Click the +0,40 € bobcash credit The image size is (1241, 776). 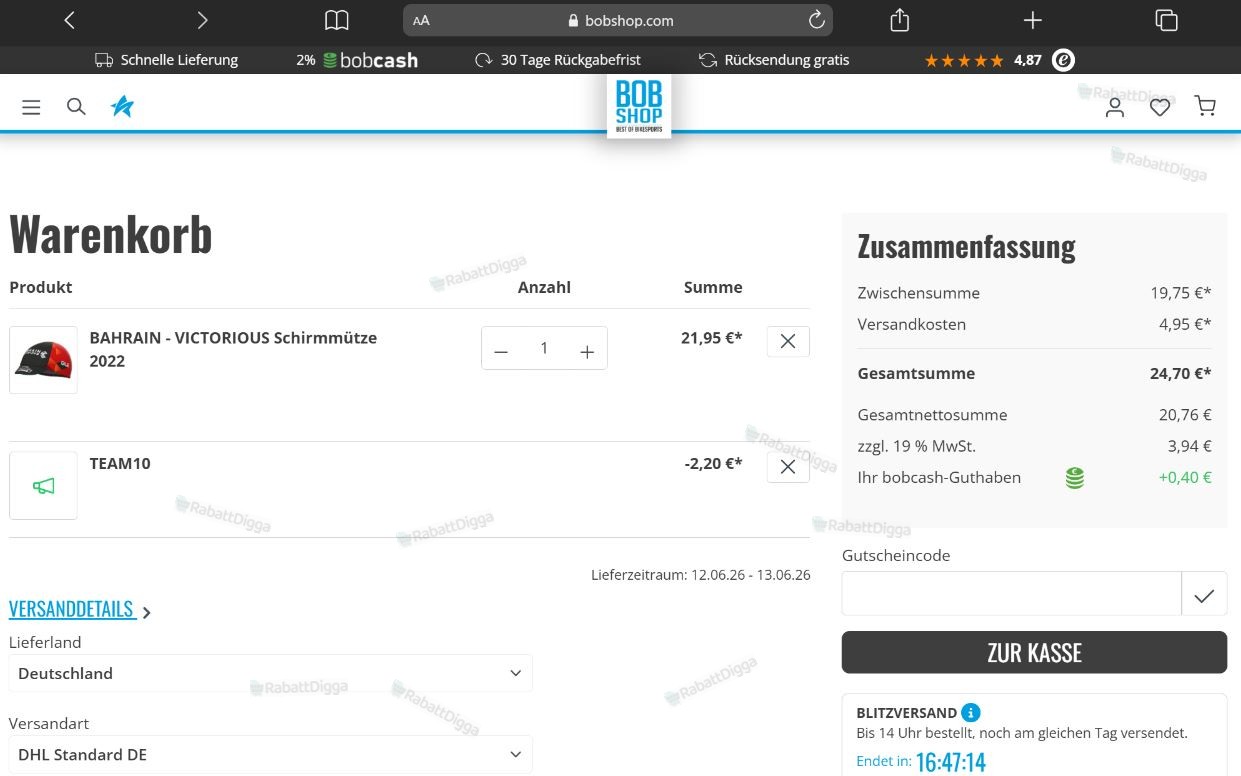pyautogui.click(x=1185, y=477)
